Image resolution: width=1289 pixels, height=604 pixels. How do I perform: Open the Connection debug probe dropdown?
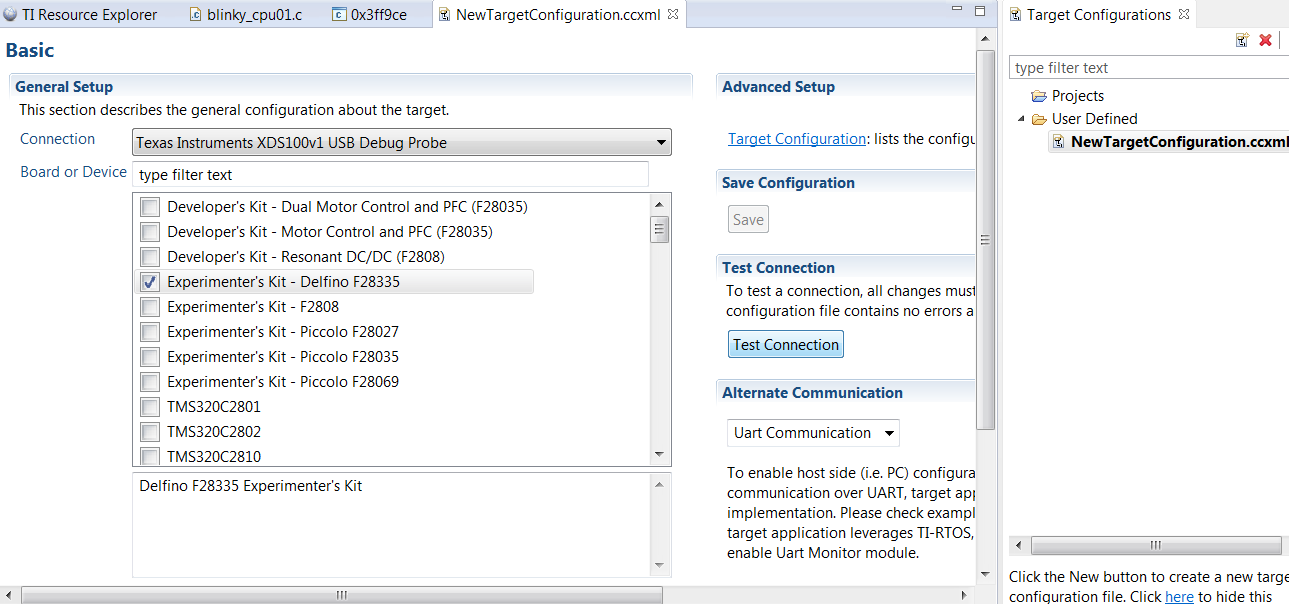(x=661, y=143)
